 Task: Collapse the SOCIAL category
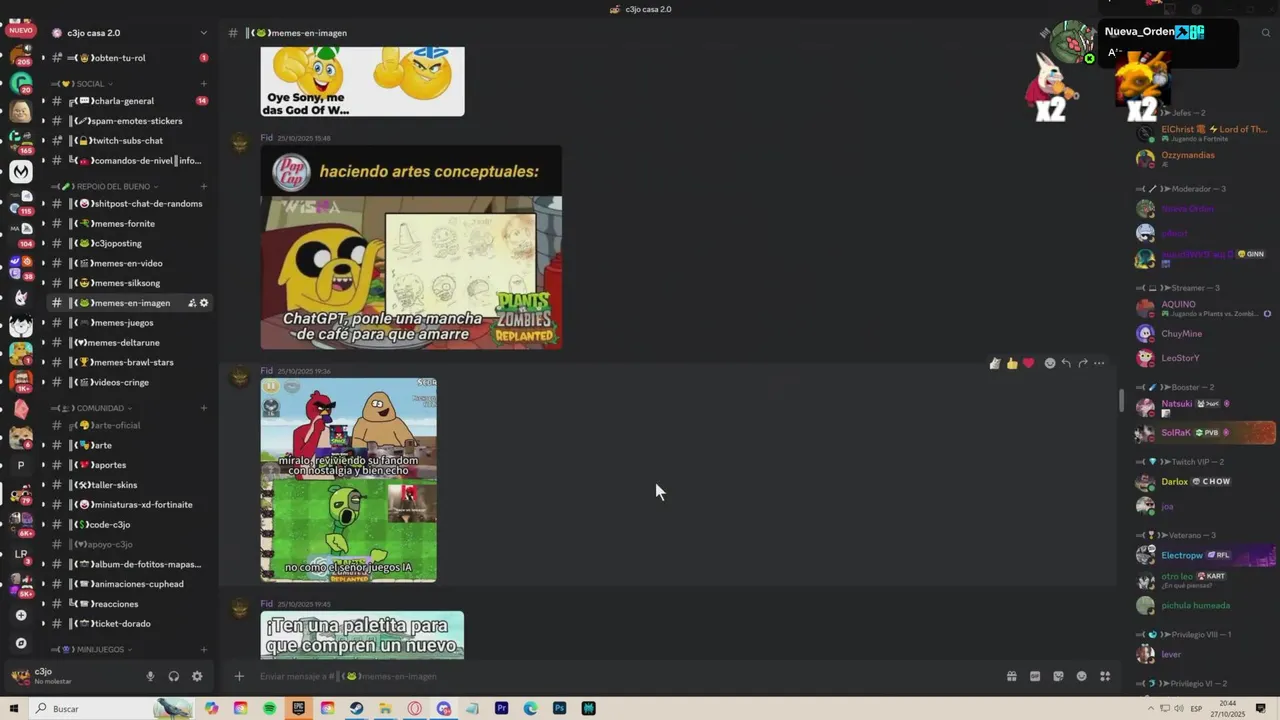click(90, 84)
